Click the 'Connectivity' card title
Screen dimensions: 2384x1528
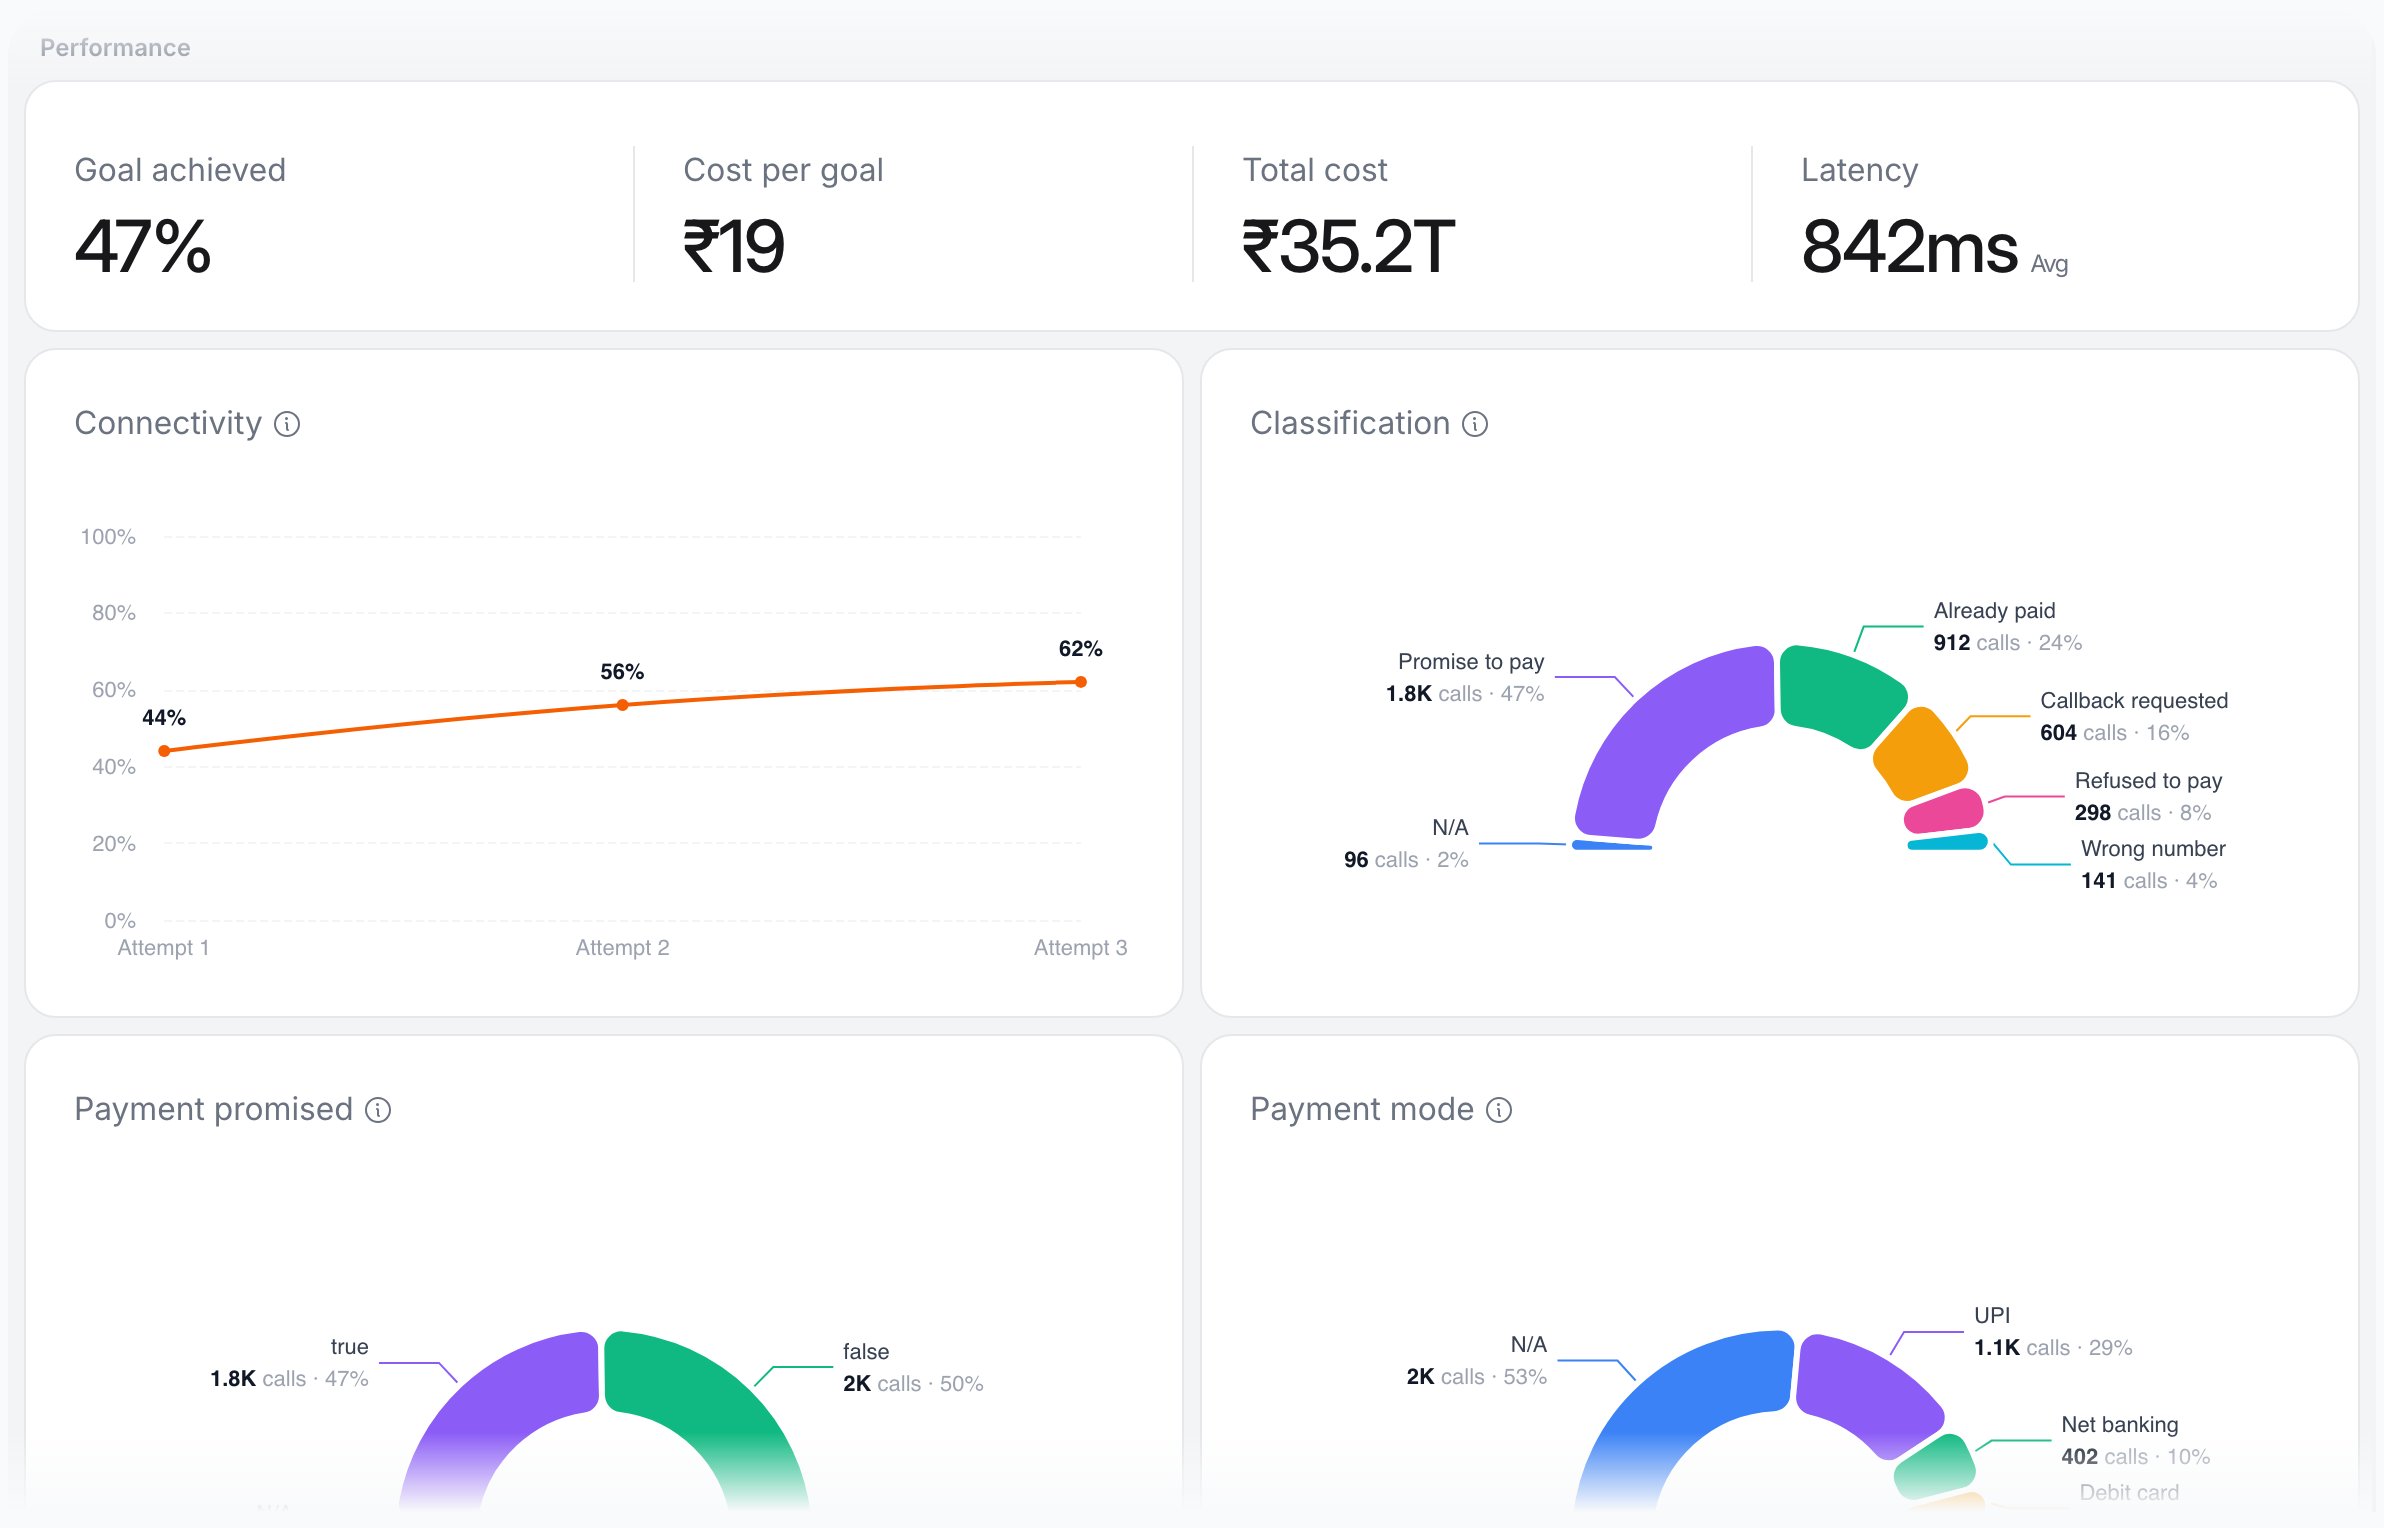coord(168,423)
